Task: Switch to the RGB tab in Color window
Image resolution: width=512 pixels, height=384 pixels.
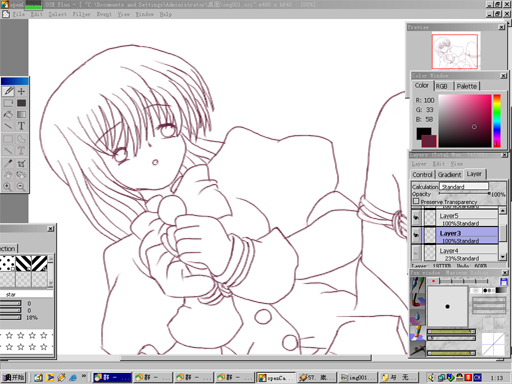Action: [442, 86]
